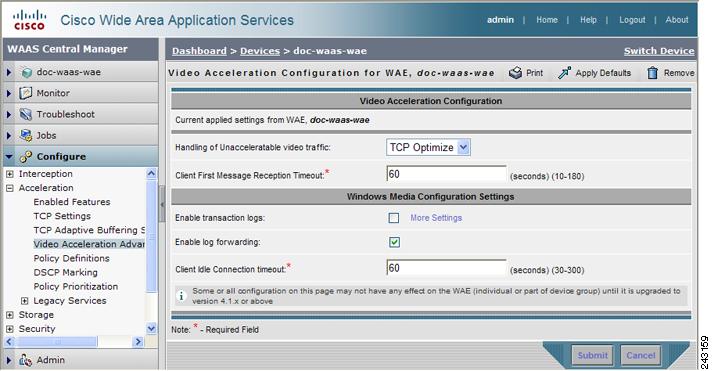Click the Configure gears icon

click(26, 157)
